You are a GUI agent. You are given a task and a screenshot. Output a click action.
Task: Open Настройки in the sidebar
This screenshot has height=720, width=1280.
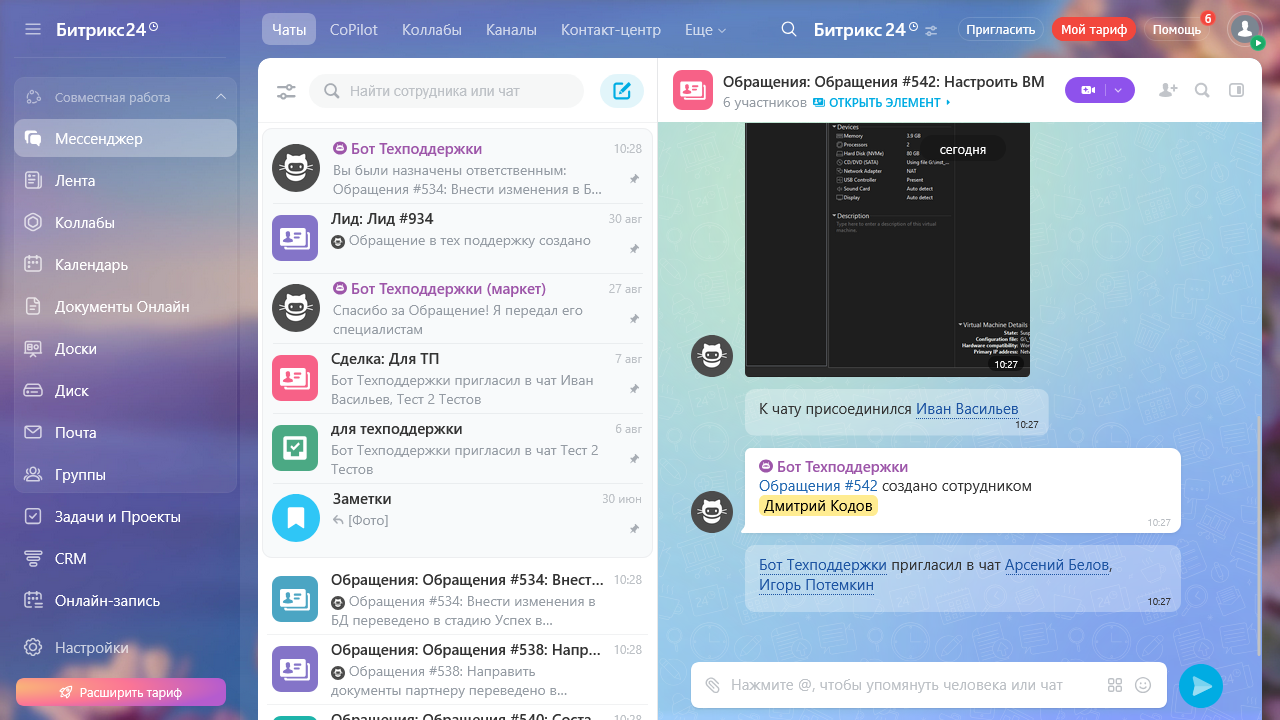point(125,648)
